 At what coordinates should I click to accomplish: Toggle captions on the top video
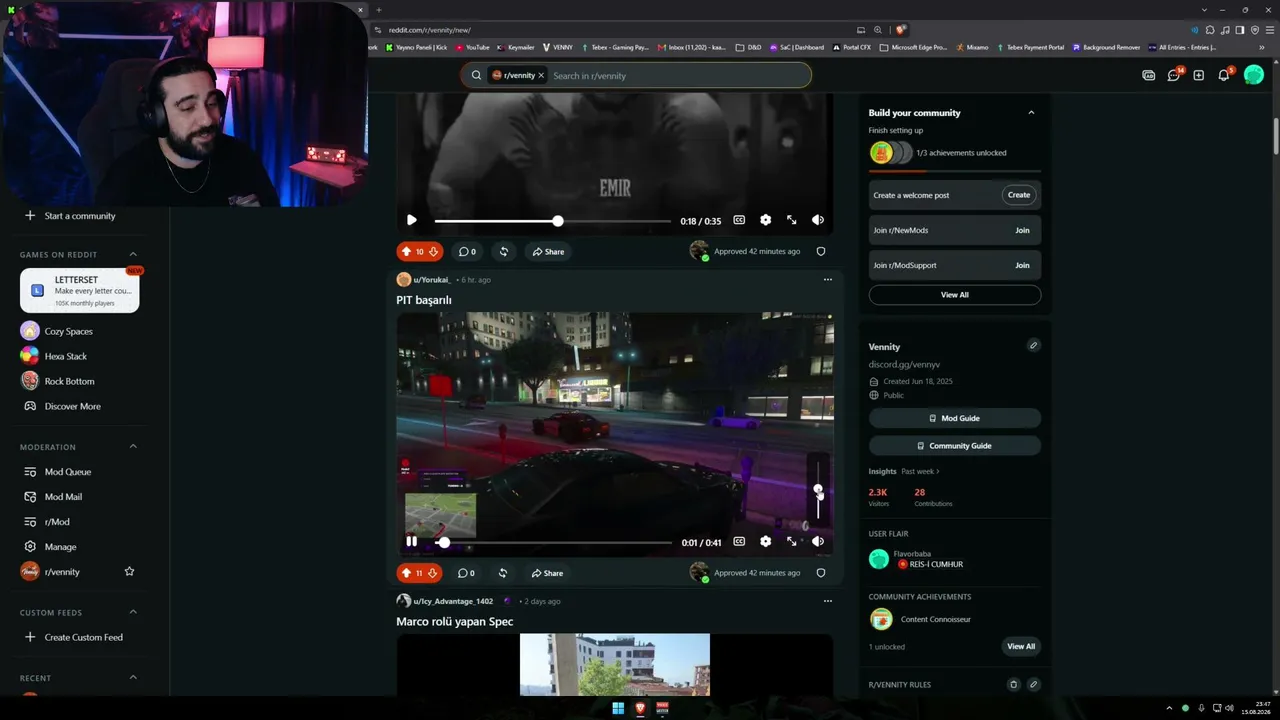(739, 220)
